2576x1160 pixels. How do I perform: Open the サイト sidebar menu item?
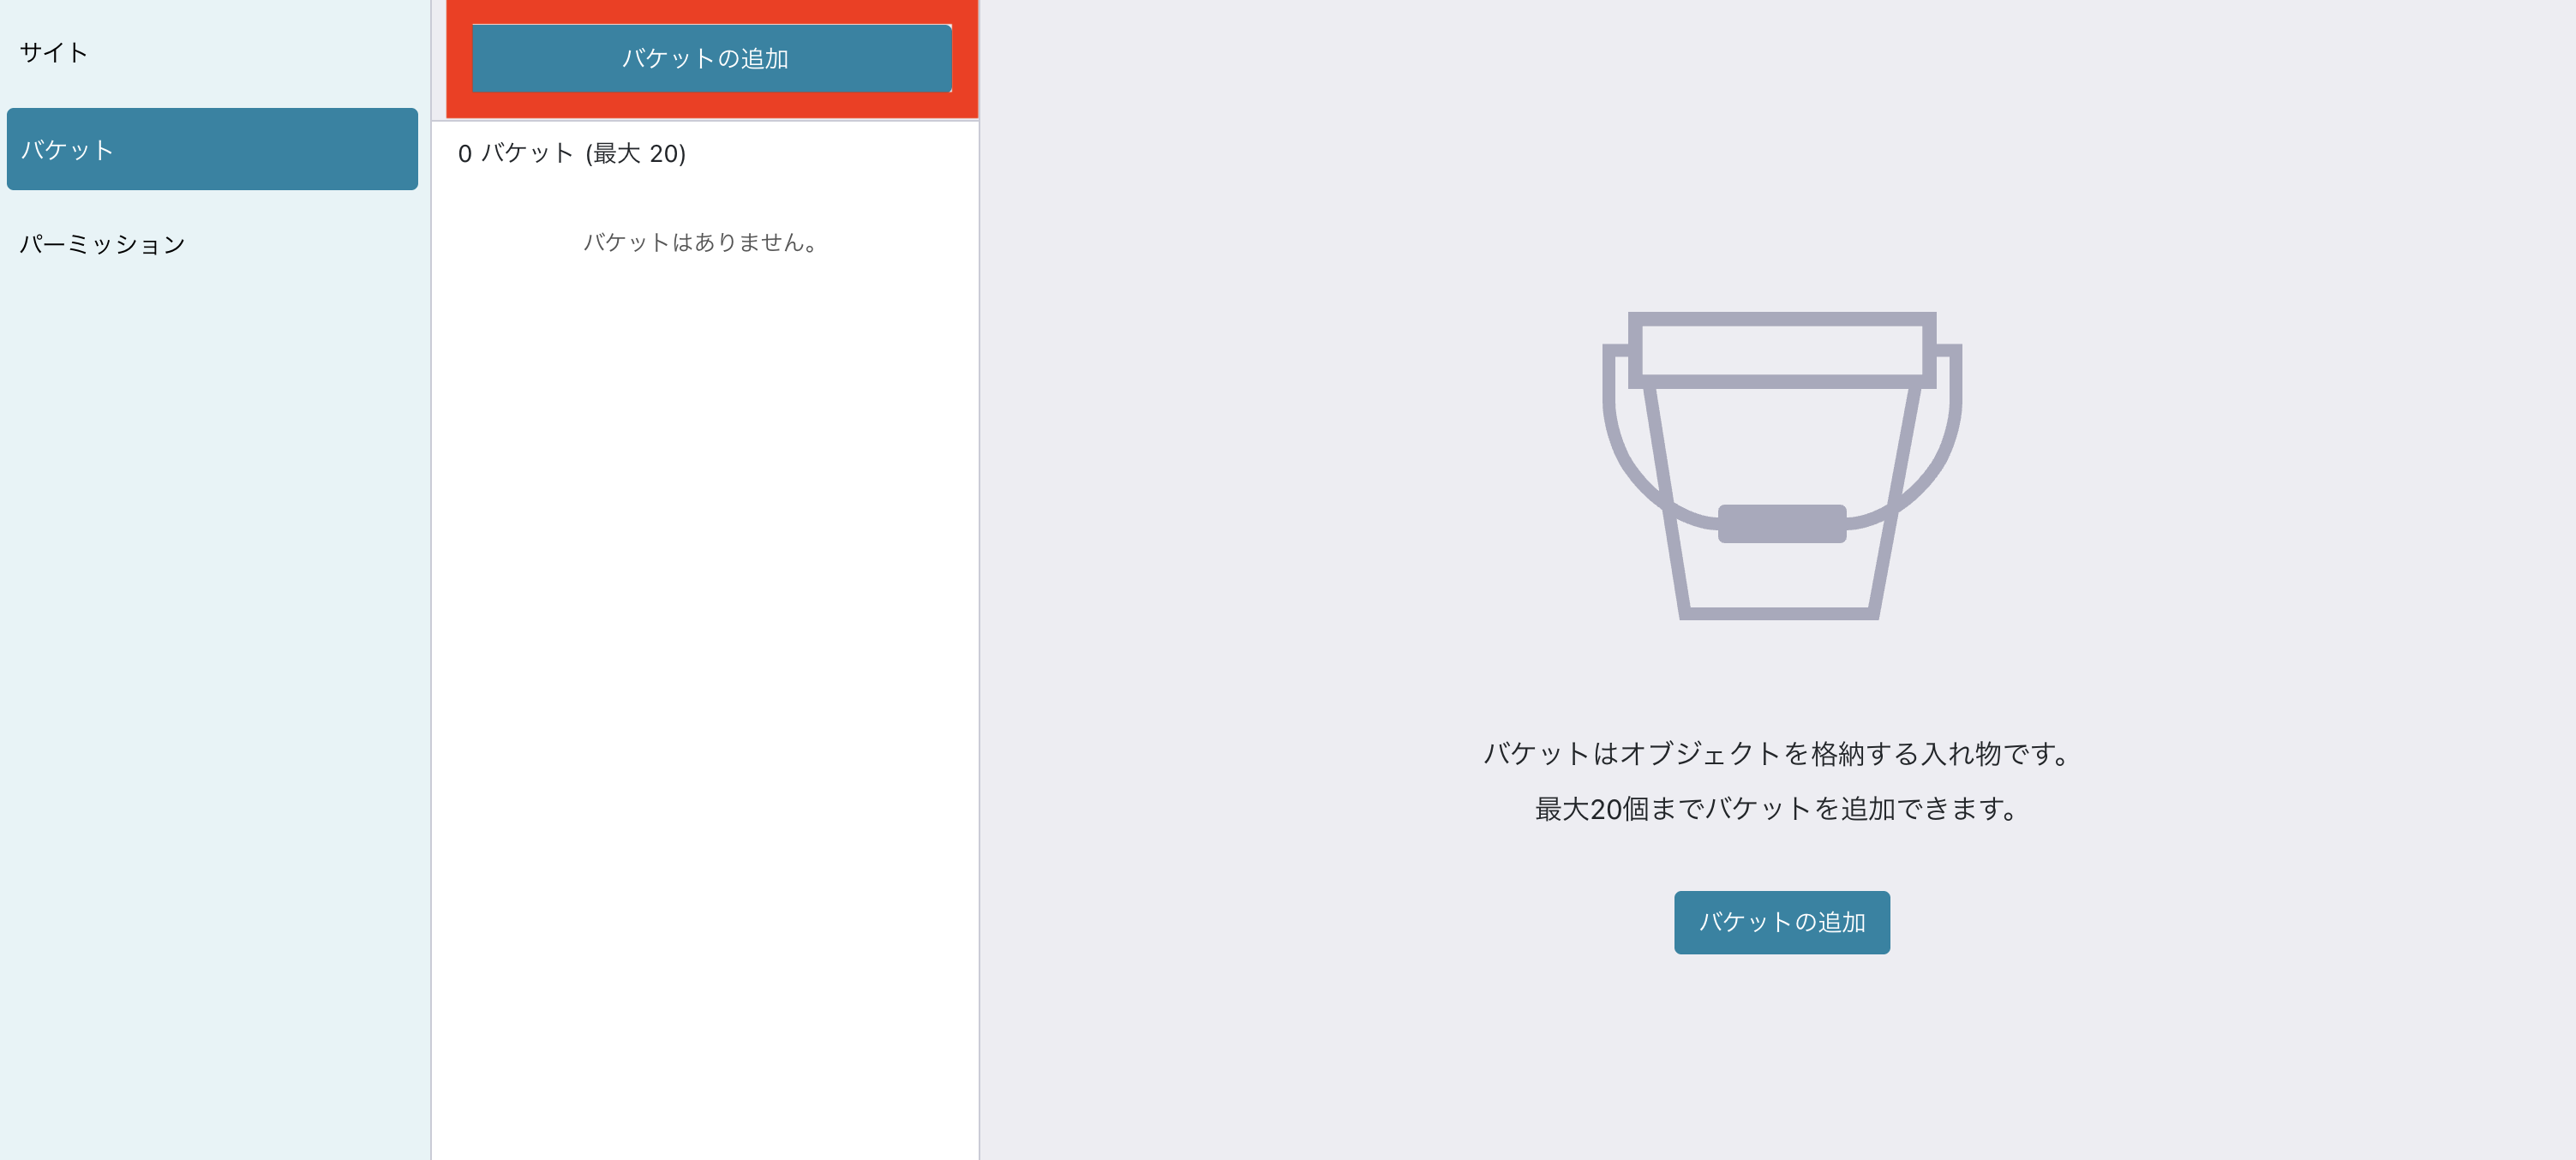click(x=54, y=52)
